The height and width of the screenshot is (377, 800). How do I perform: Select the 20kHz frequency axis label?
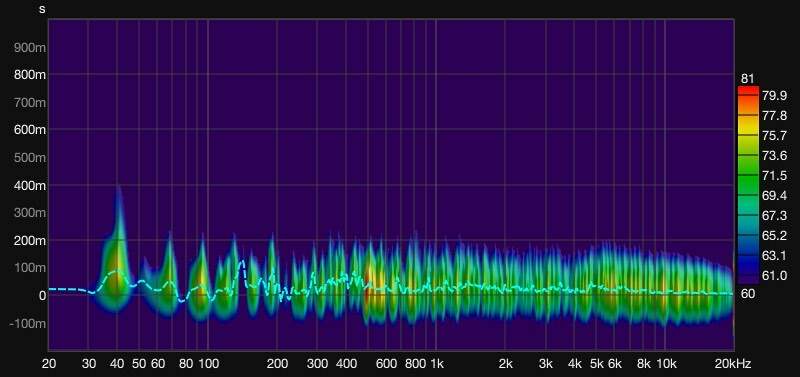pyautogui.click(x=733, y=364)
